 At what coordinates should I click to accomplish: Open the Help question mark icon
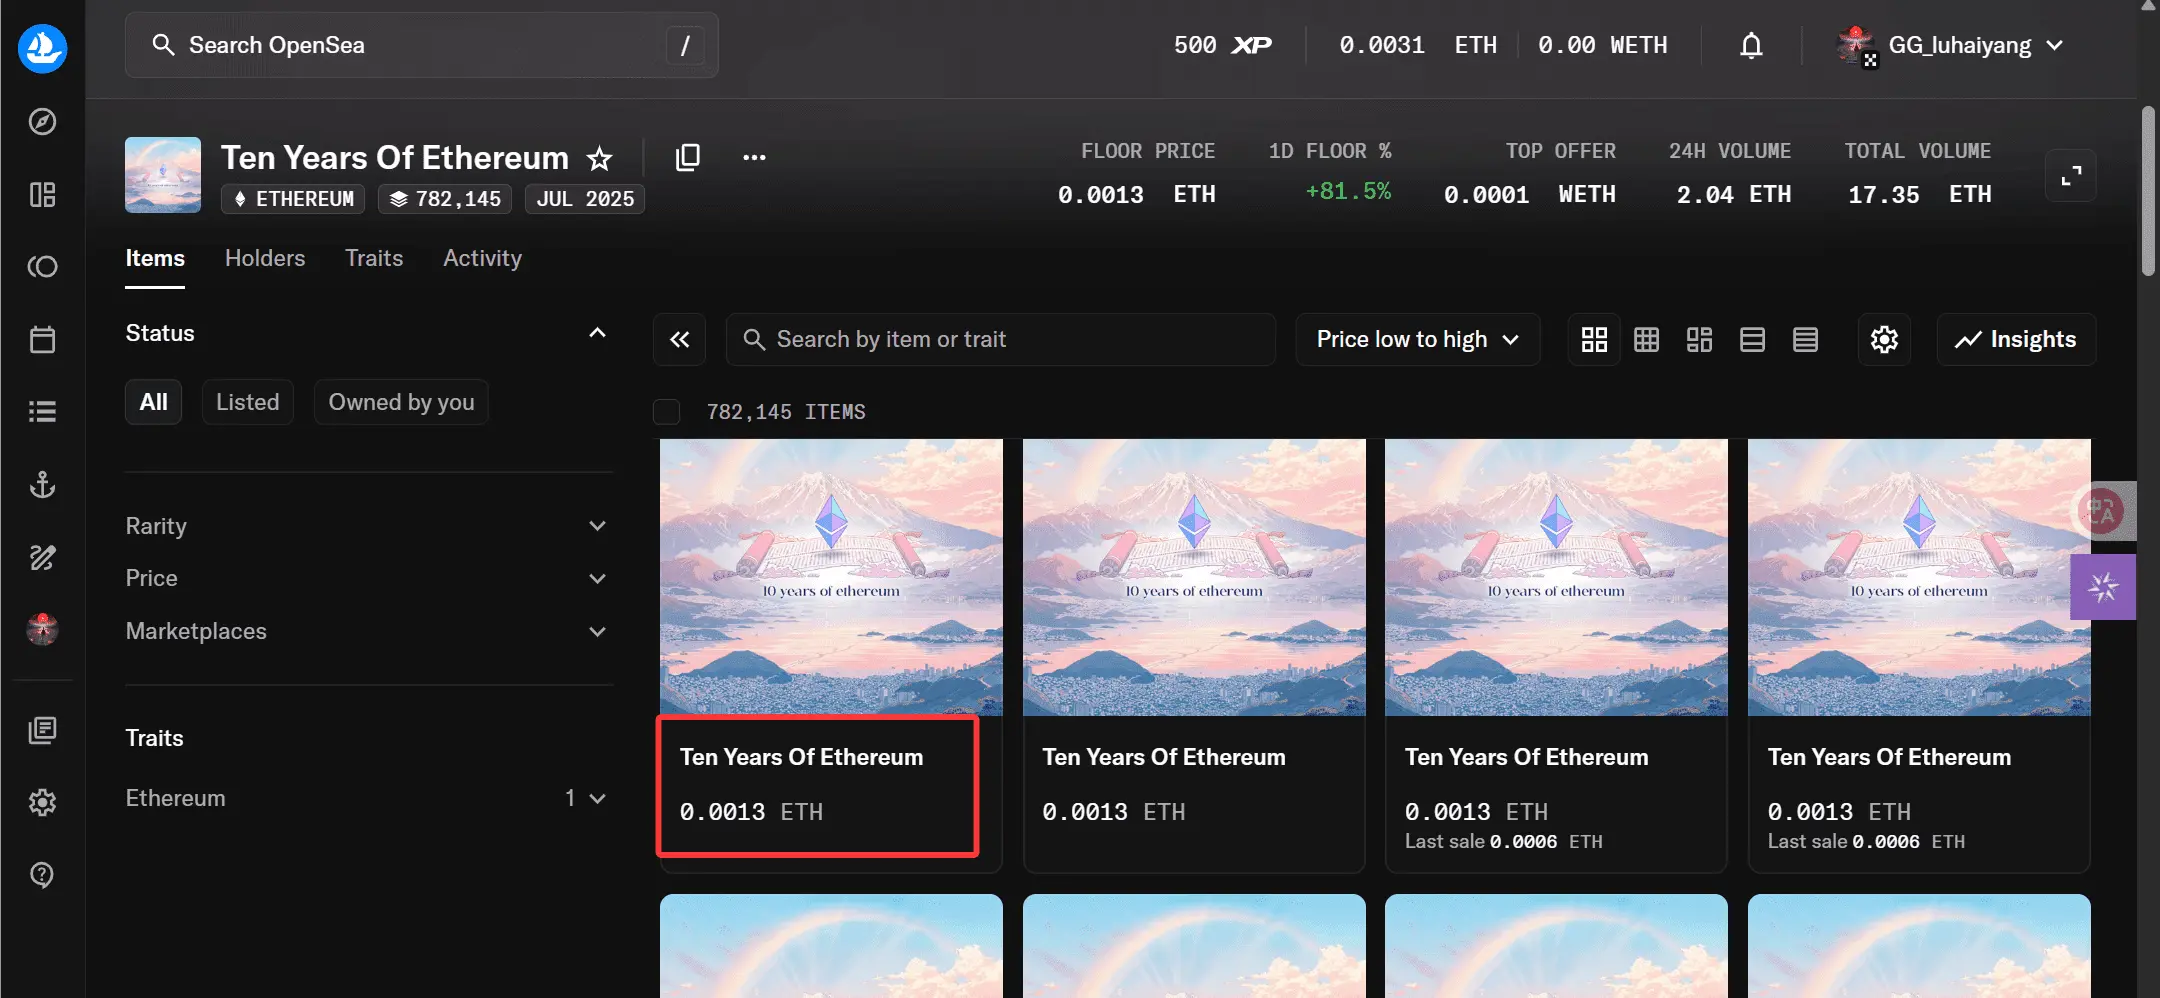tap(42, 875)
